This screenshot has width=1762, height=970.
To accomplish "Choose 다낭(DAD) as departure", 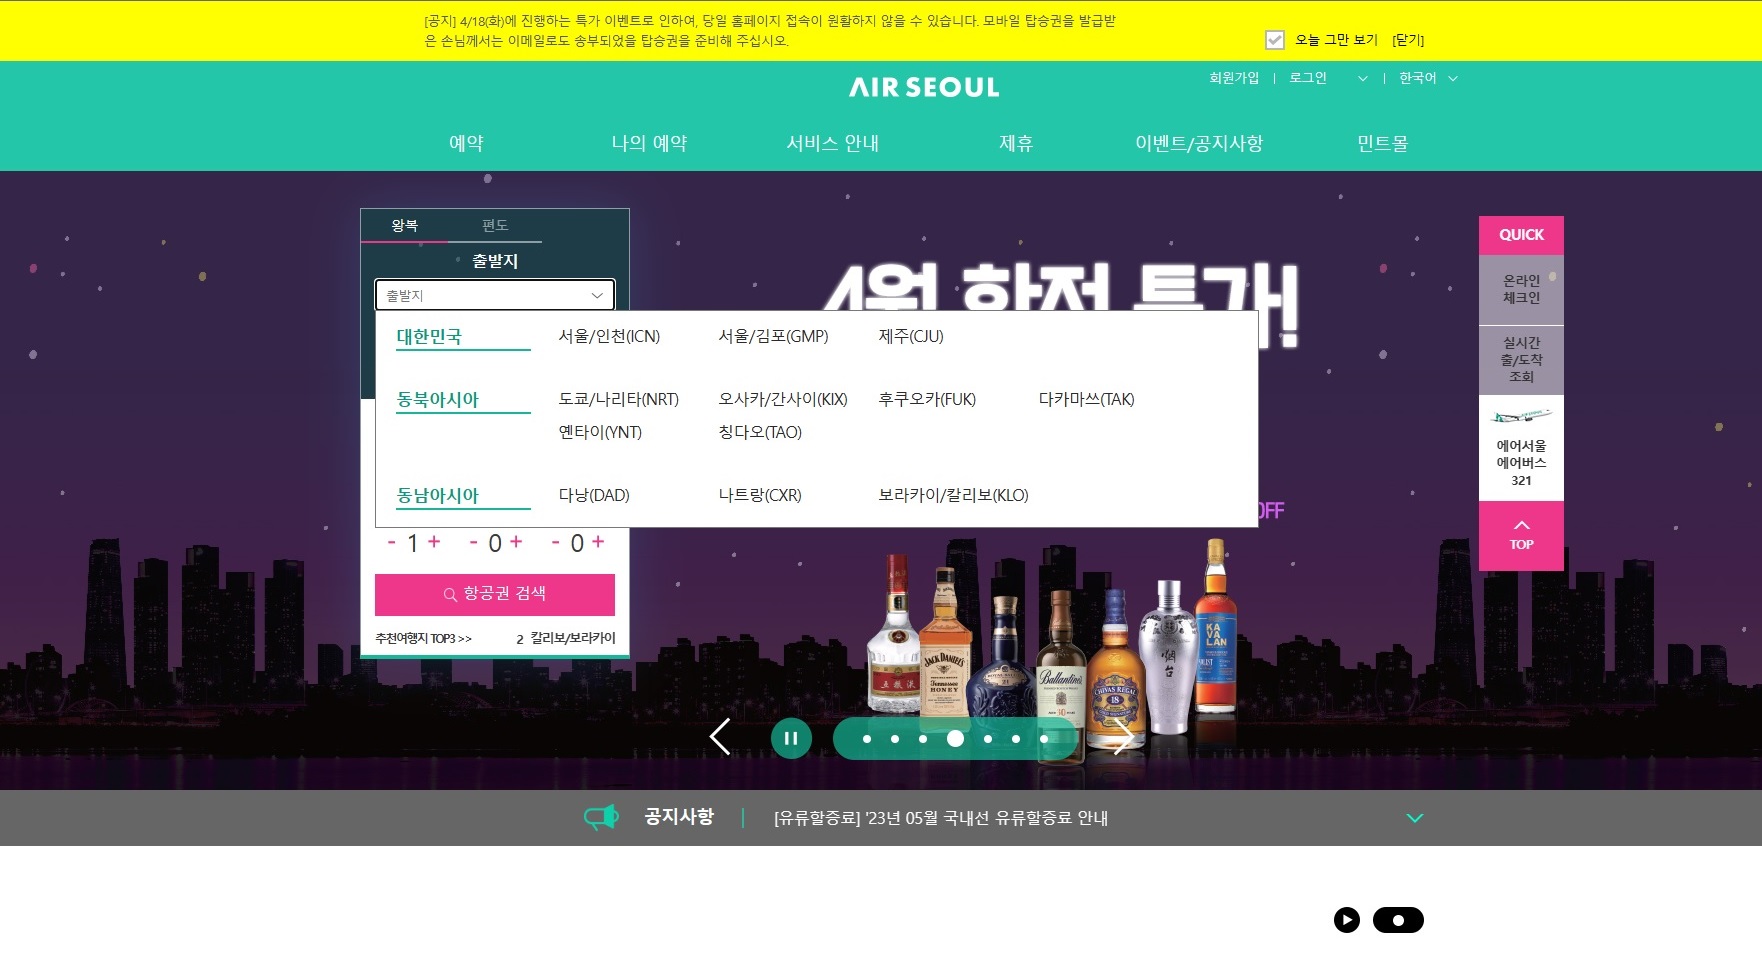I will [594, 496].
